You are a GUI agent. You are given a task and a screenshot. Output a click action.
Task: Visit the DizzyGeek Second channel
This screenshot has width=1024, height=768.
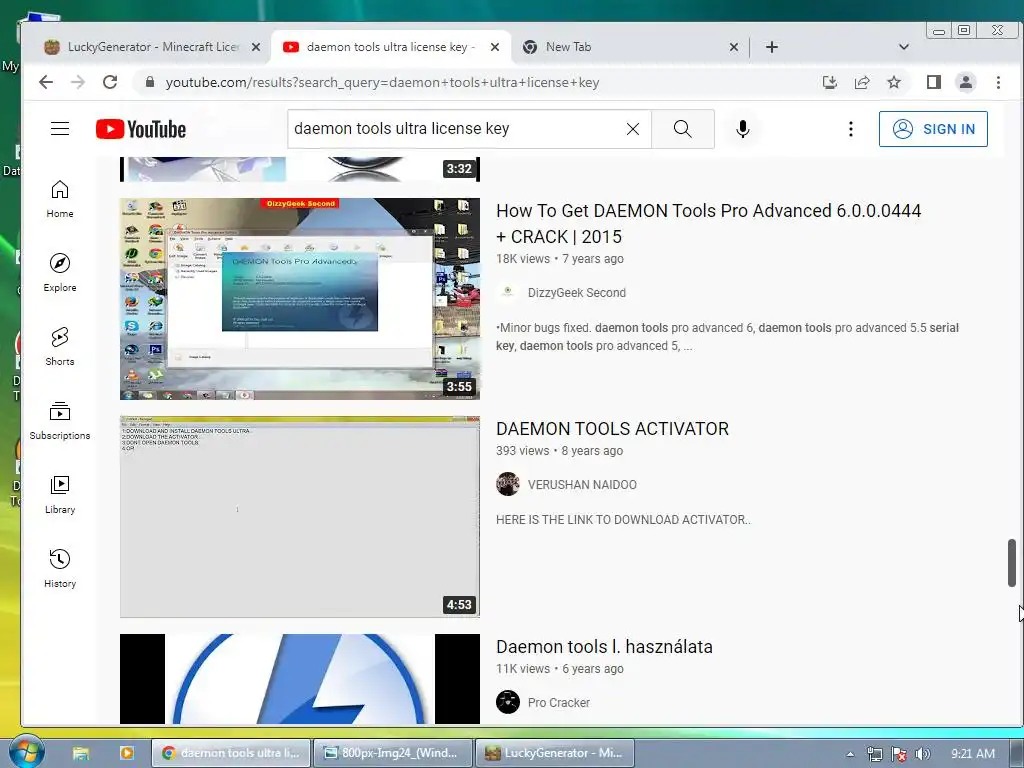click(577, 293)
